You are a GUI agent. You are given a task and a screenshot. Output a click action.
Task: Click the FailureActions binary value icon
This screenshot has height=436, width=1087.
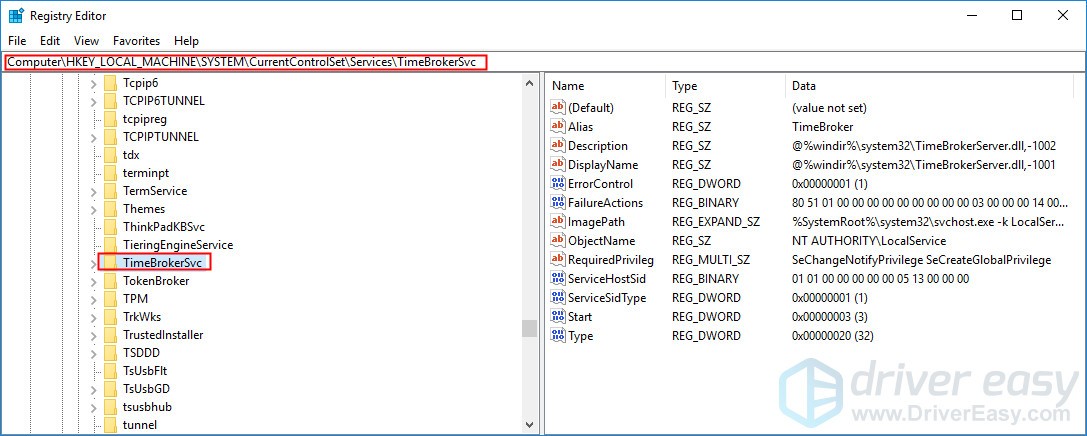[558, 202]
